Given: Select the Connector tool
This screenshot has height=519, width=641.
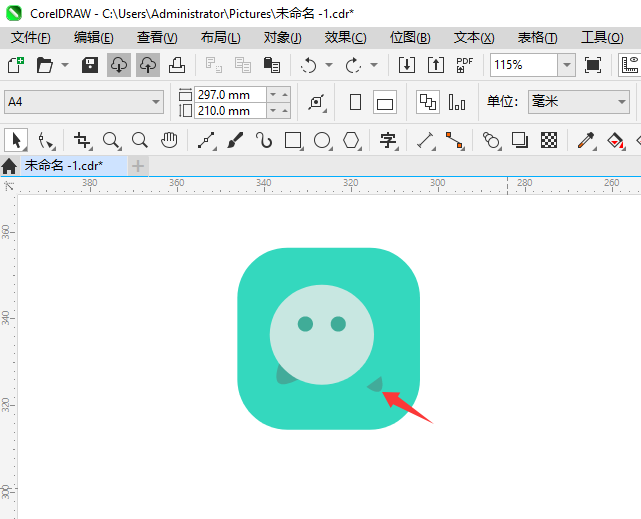Looking at the screenshot, I should [x=455, y=141].
